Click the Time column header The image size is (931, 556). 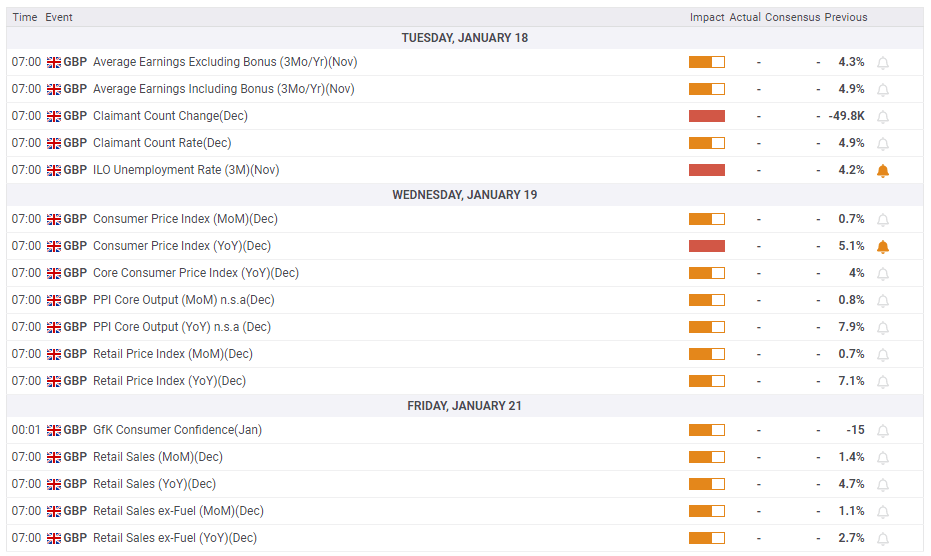coord(25,17)
